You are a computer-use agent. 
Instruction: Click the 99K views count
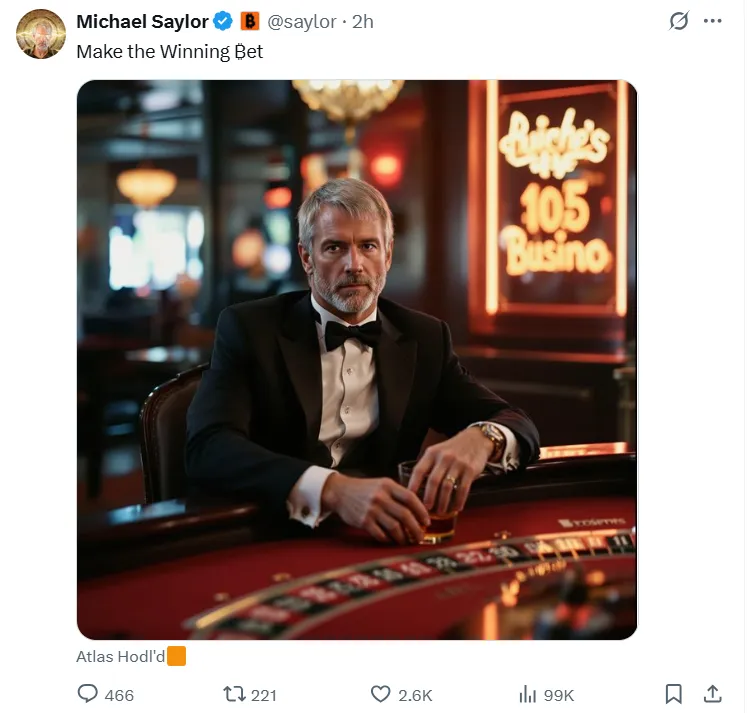pyautogui.click(x=559, y=695)
